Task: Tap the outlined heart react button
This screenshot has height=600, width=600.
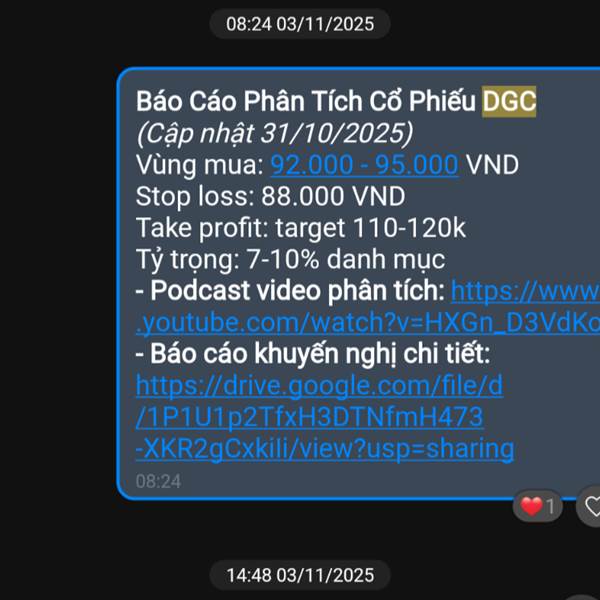Action: coord(590,506)
